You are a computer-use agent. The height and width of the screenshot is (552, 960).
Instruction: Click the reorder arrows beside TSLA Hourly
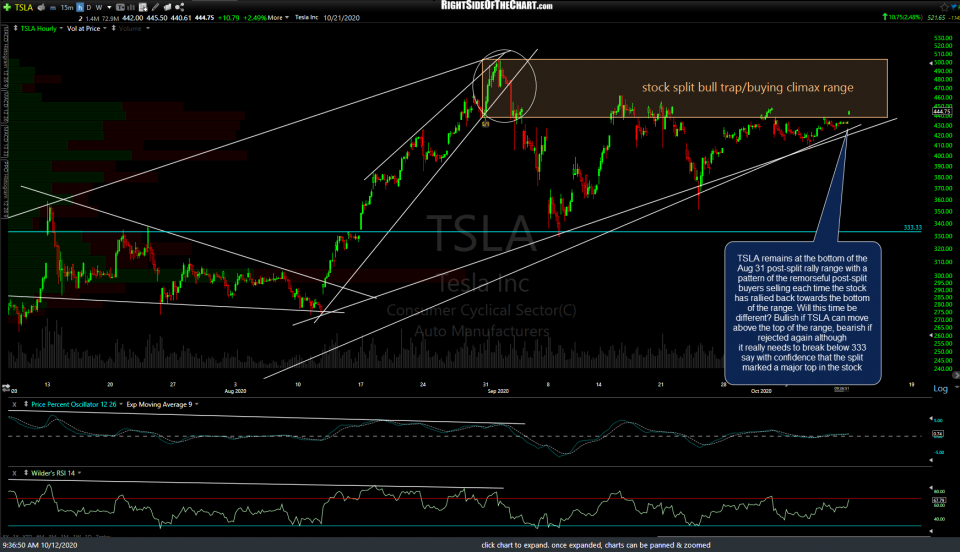click(15, 28)
